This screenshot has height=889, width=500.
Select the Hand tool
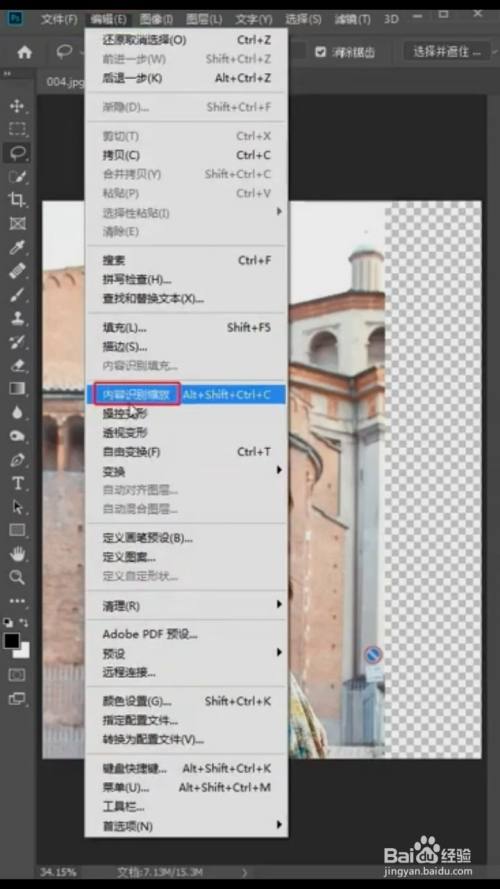pos(18,554)
